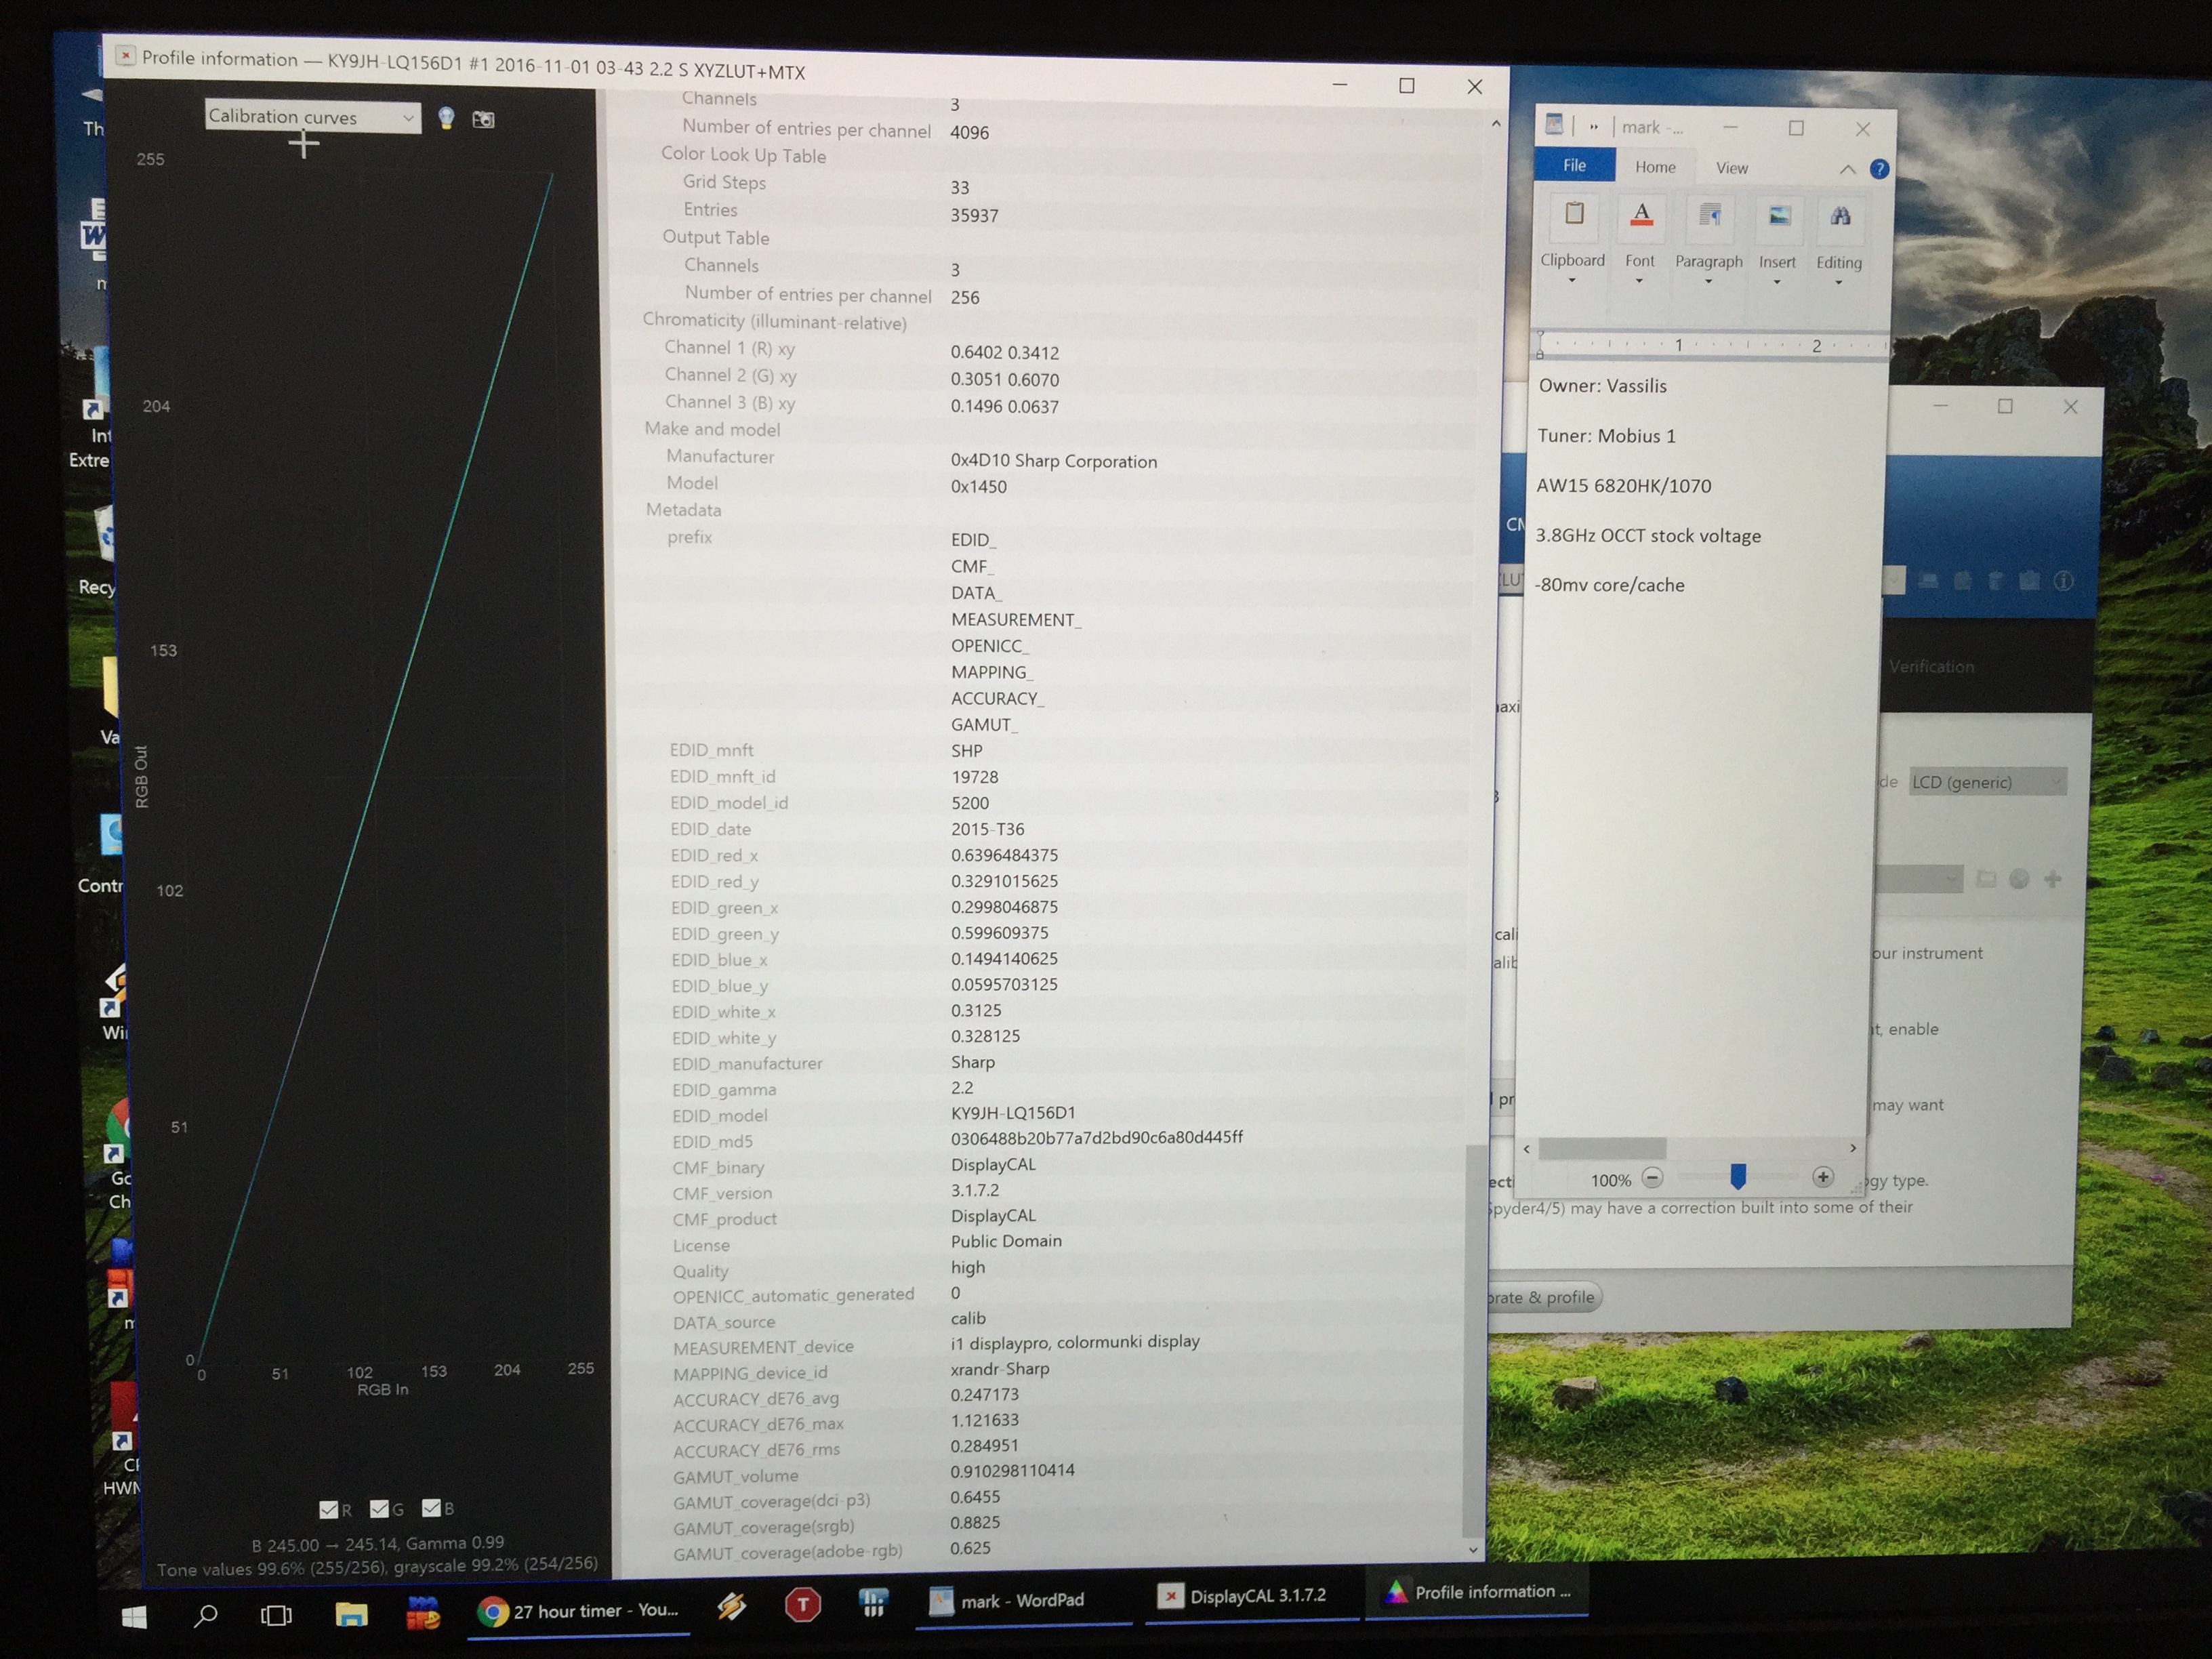
Task: Toggle the G channel checkbox
Action: pyautogui.click(x=379, y=1508)
